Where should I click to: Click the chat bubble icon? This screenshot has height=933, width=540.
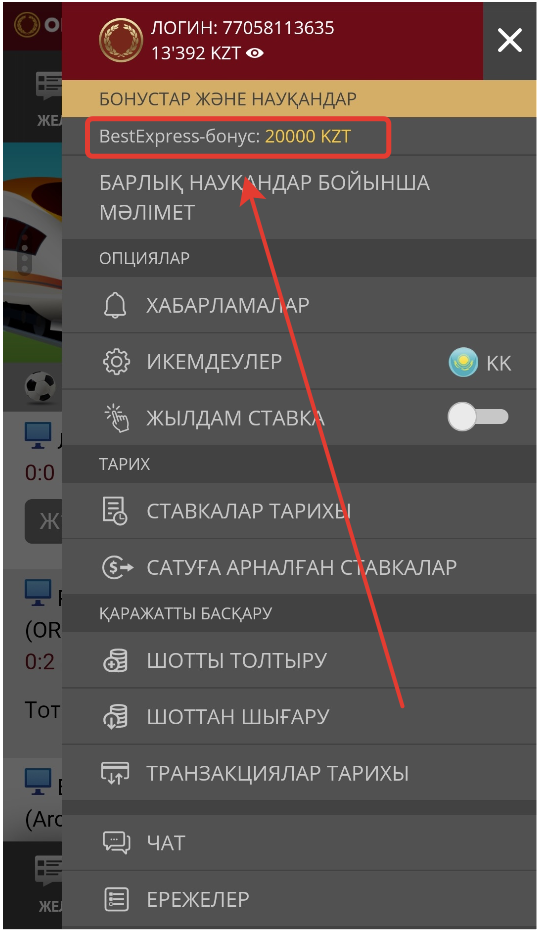coord(116,843)
